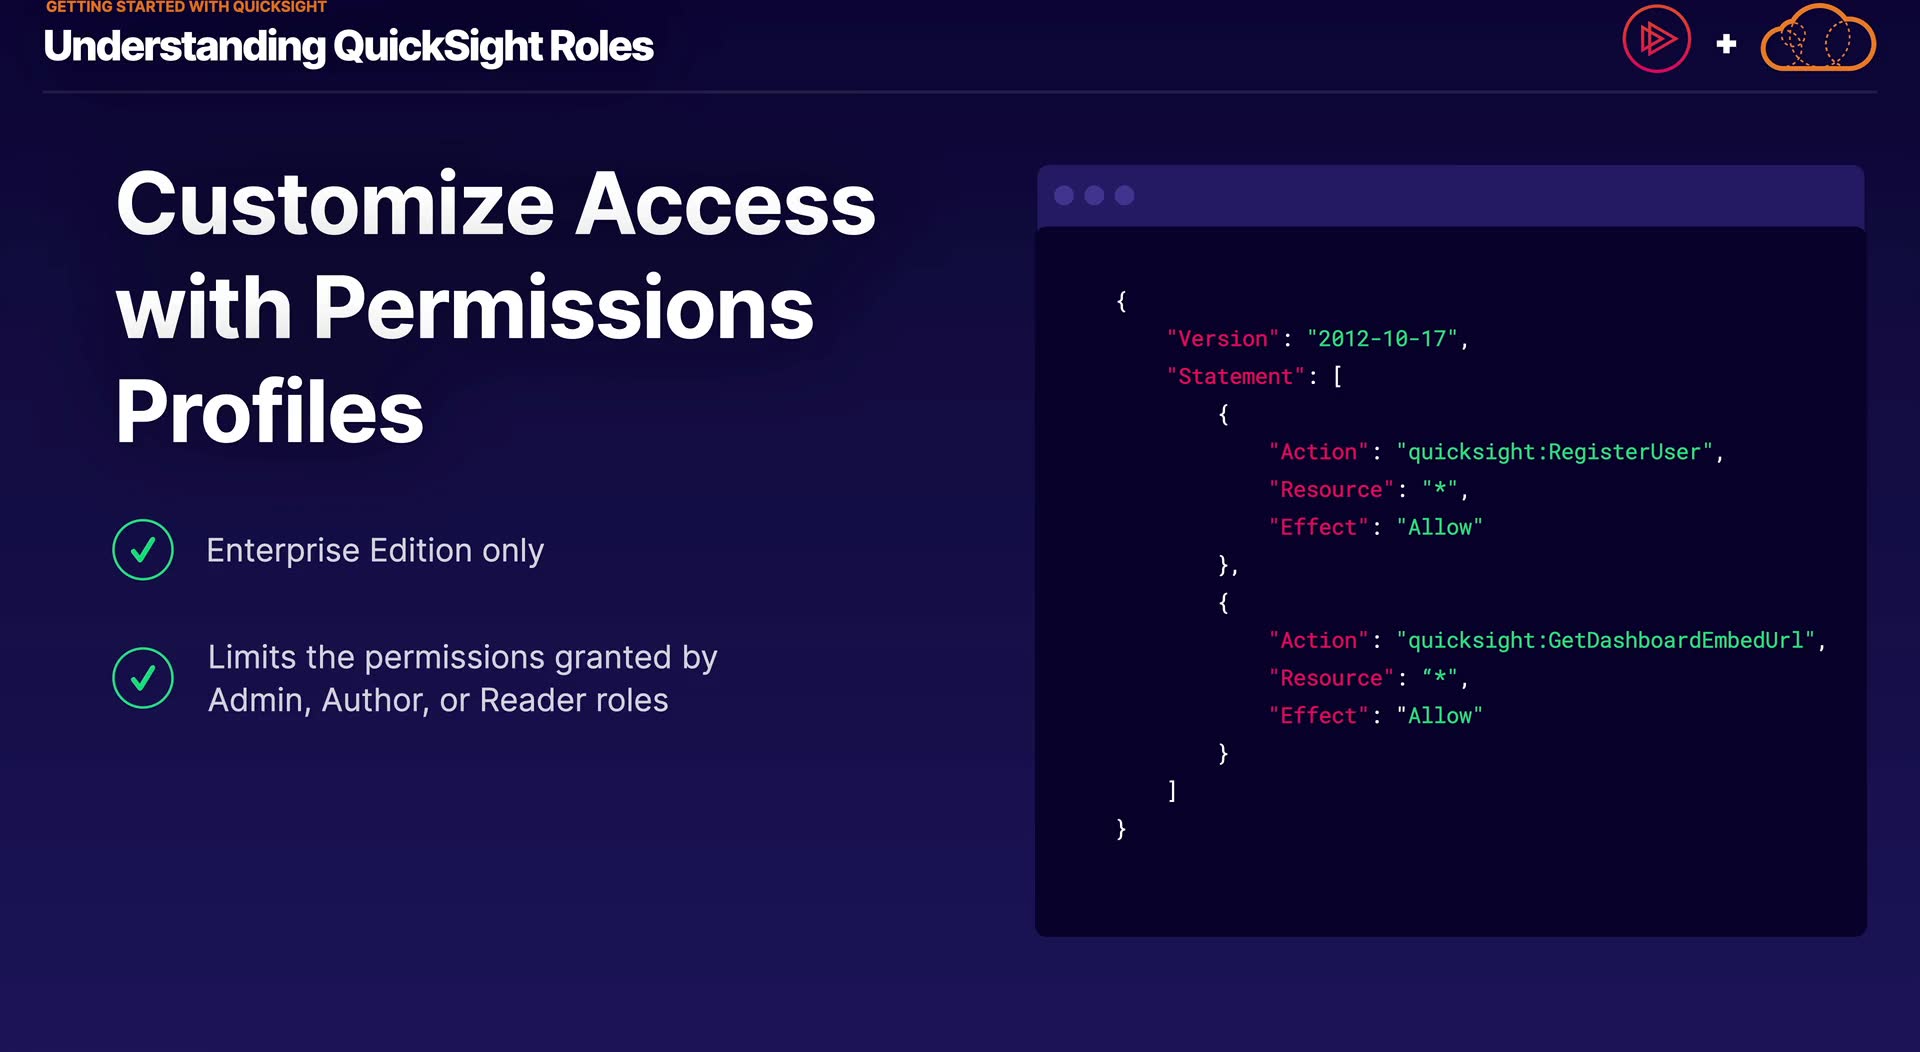1920x1052 pixels.
Task: Click the Pluralsight play logo icon
Action: coord(1656,40)
